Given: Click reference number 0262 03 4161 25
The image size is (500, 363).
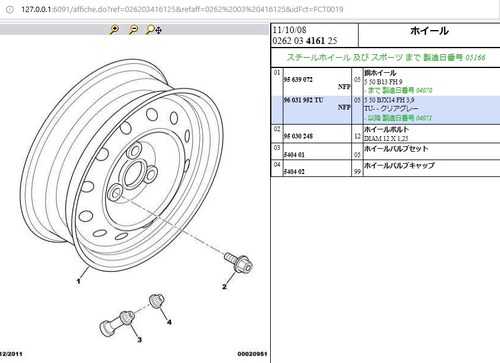Looking at the screenshot, I should 305,41.
